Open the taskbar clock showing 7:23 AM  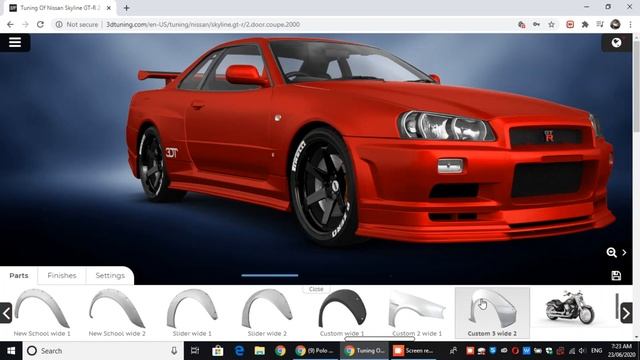pos(621,351)
